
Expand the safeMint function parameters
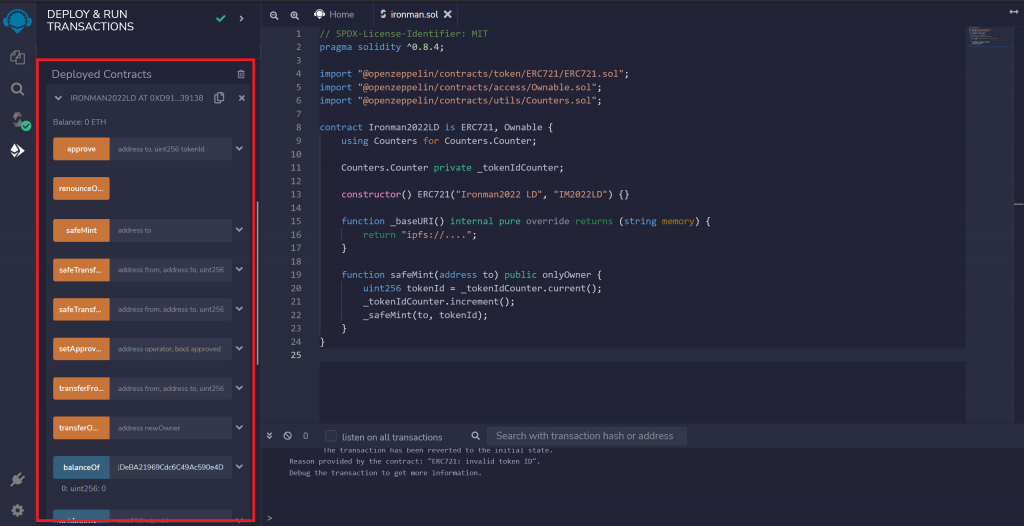coord(239,230)
